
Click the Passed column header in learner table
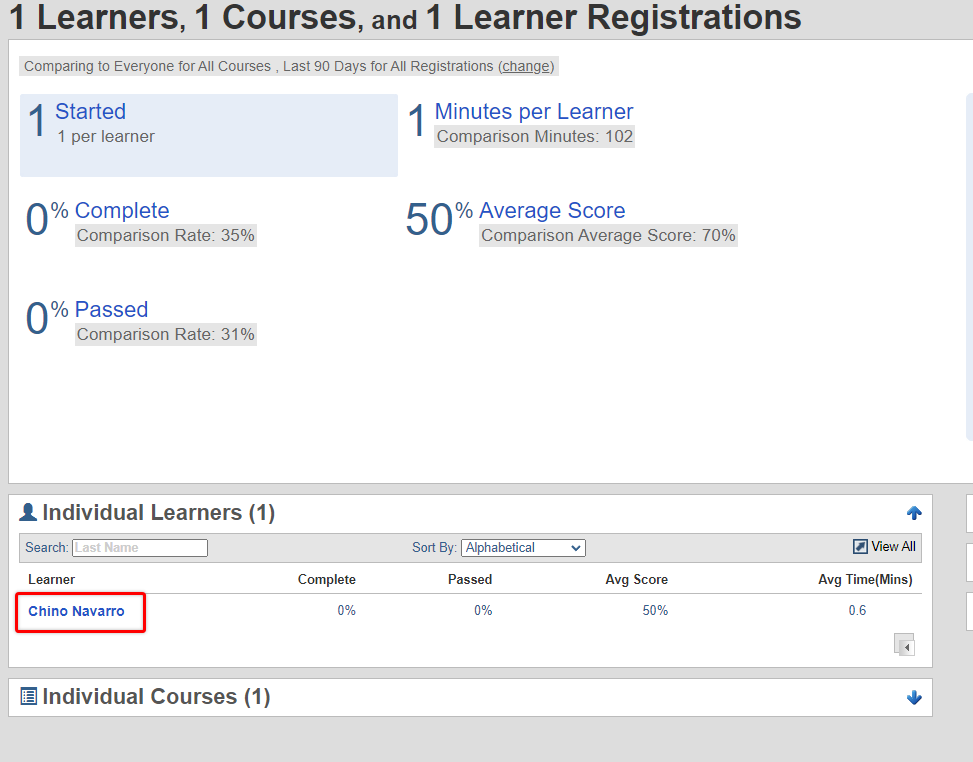pos(470,580)
